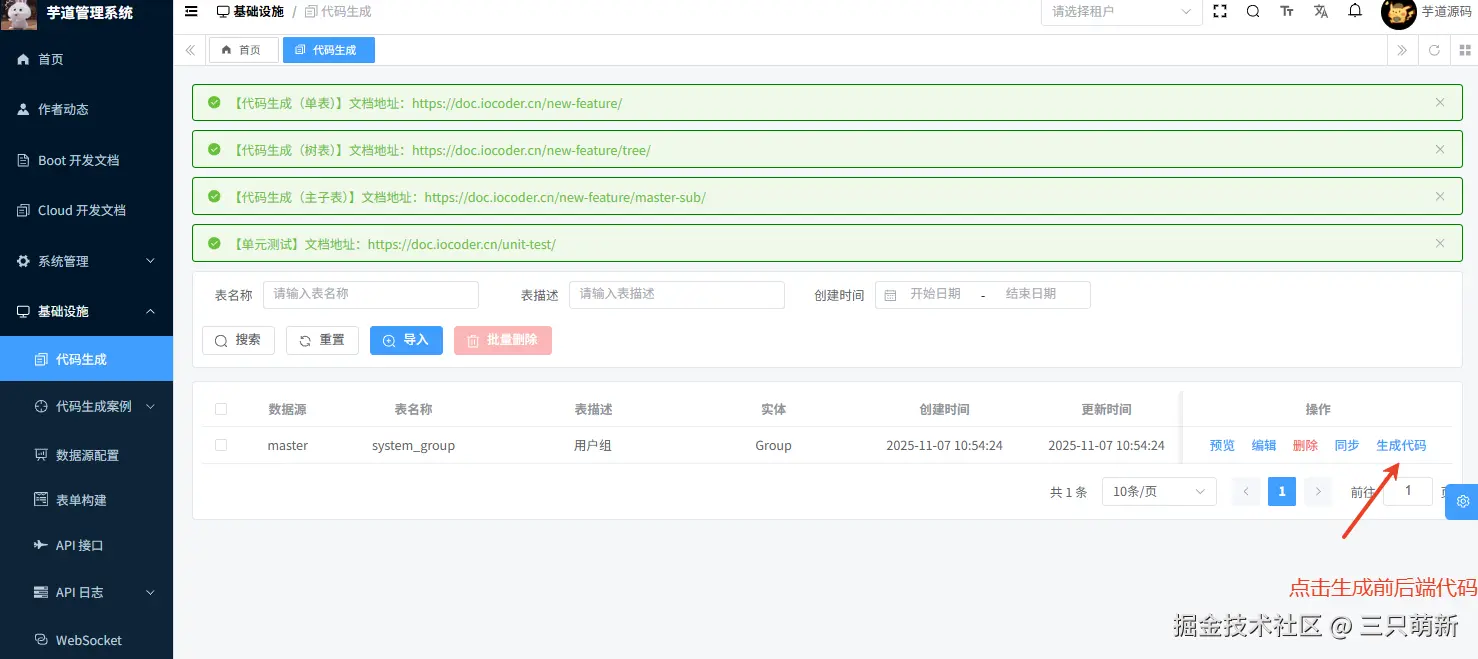Toggle fullscreen mode icon

click(x=1219, y=12)
